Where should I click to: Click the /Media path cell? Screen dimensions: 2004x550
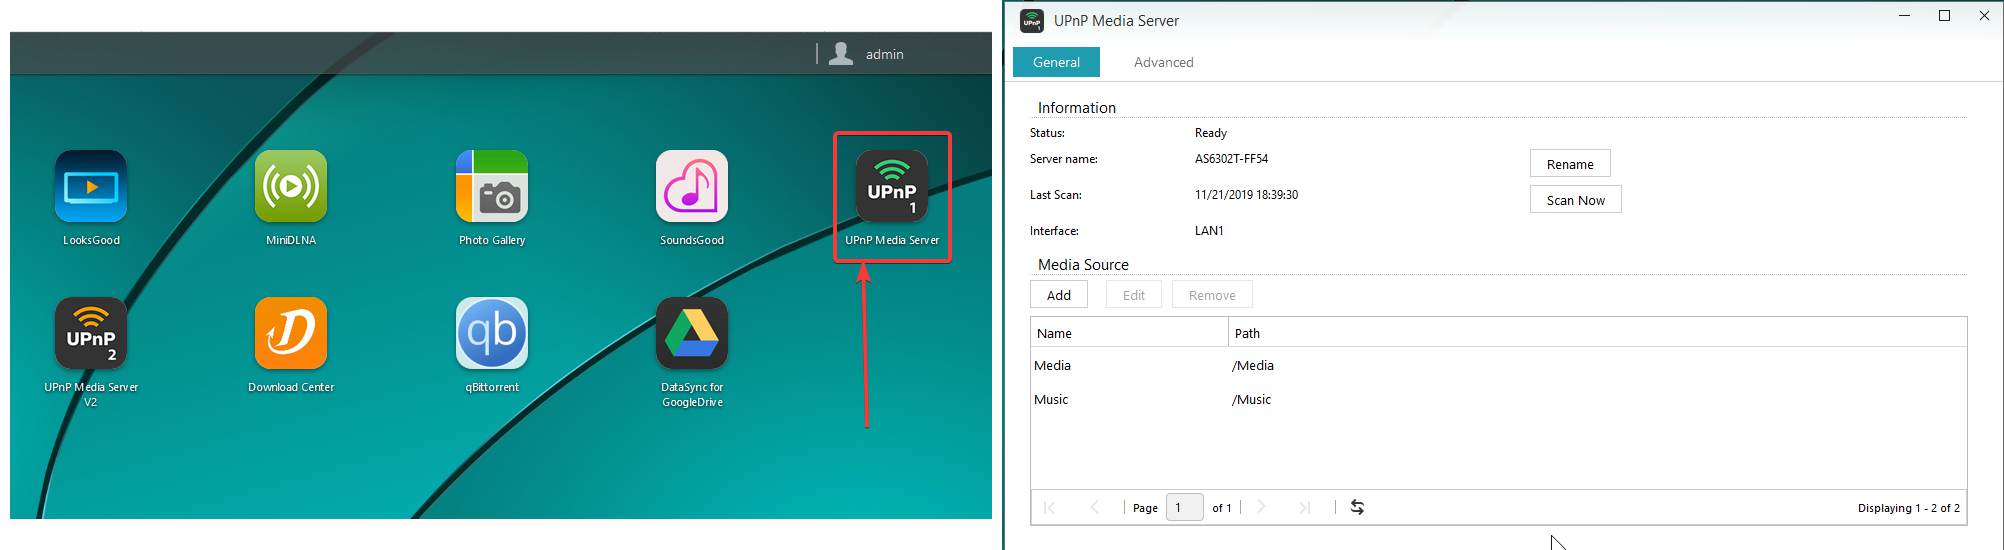(1253, 365)
